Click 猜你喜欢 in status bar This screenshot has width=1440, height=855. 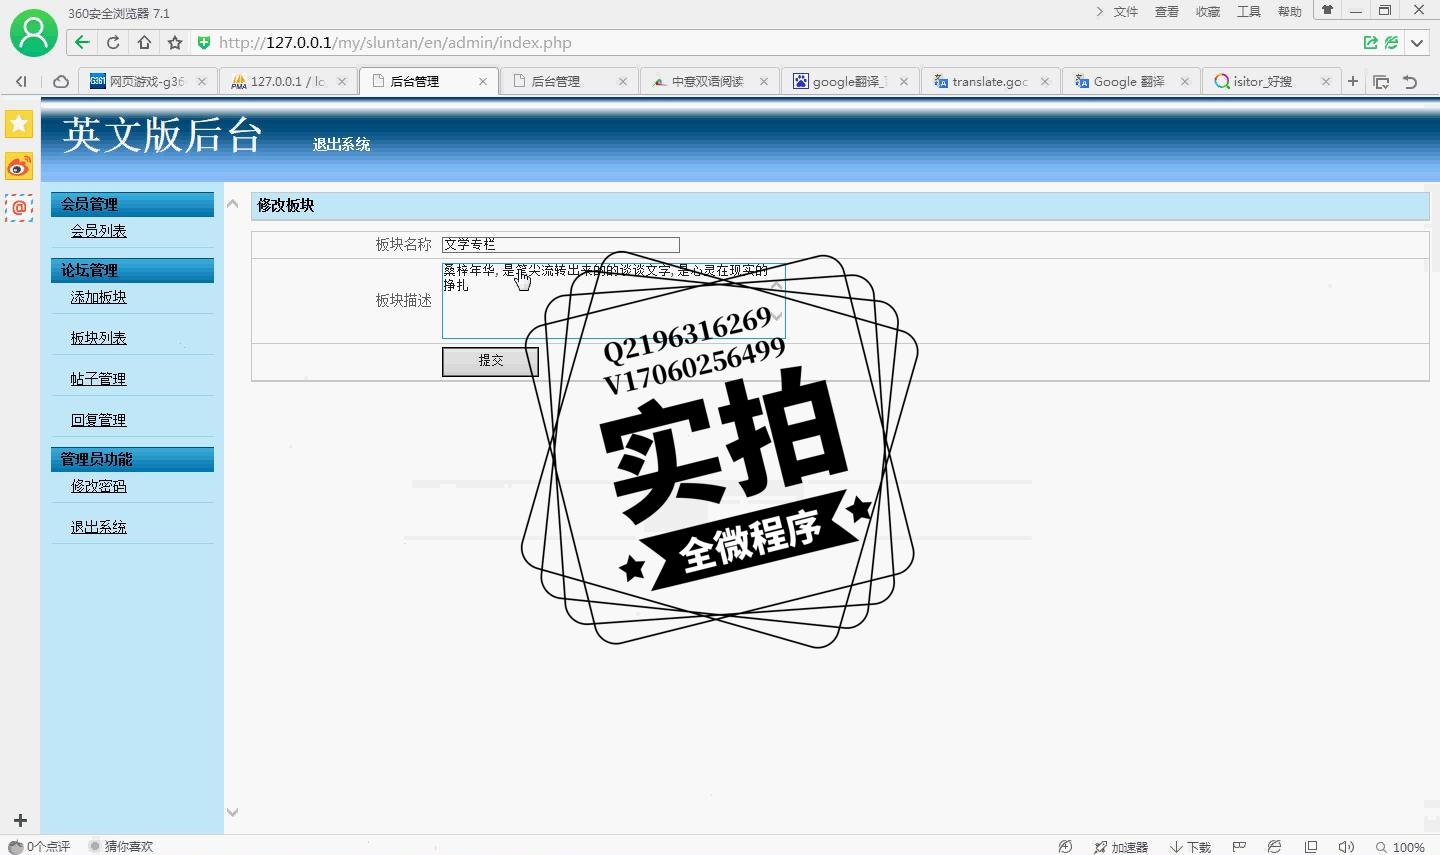click(x=121, y=846)
